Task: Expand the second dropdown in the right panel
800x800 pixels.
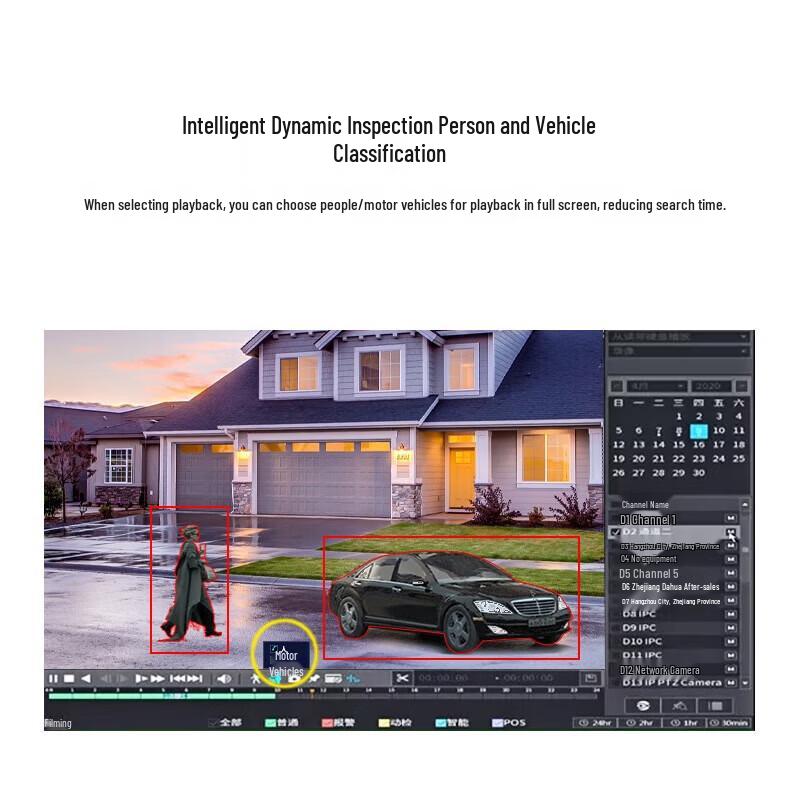Action: (679, 352)
